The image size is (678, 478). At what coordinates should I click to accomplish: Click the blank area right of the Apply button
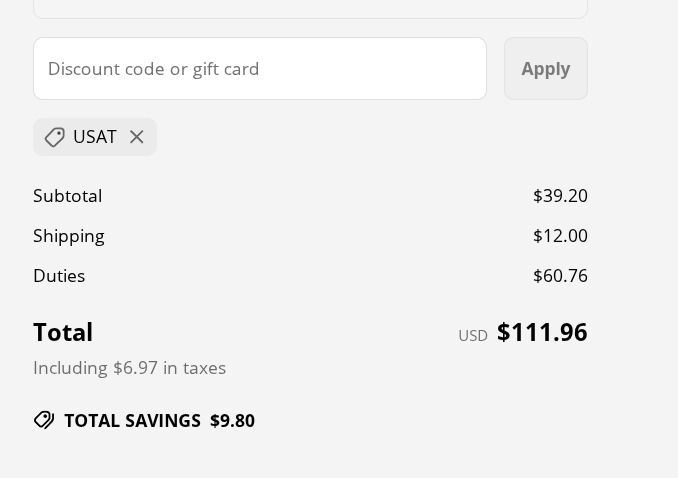click(633, 68)
